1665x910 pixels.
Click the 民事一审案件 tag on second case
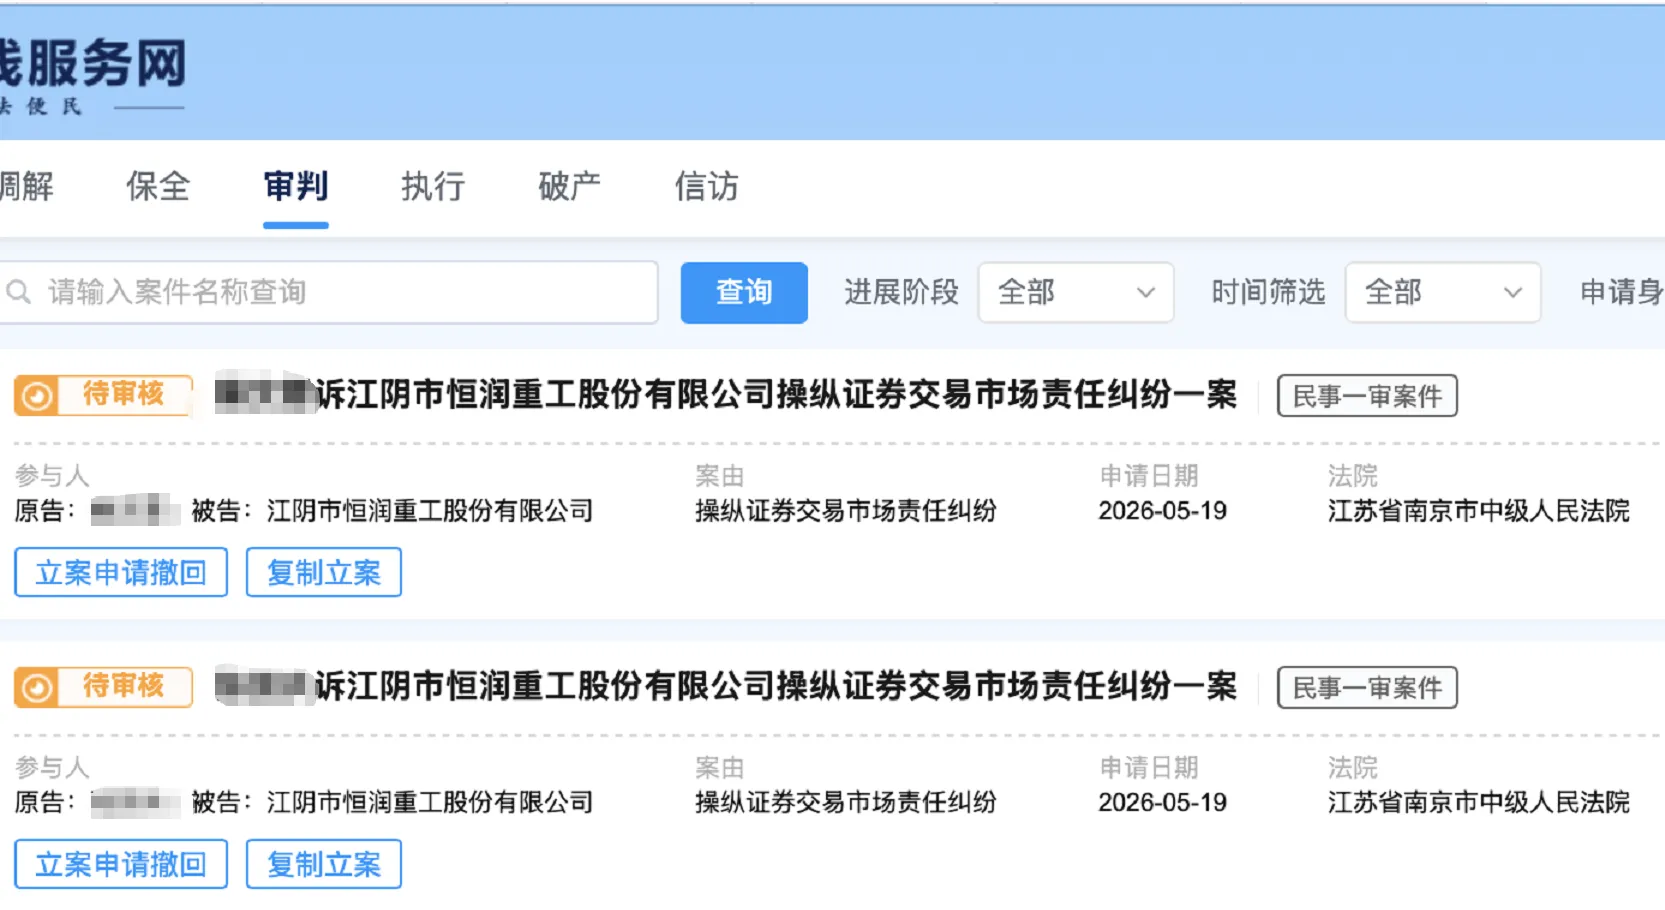1367,688
